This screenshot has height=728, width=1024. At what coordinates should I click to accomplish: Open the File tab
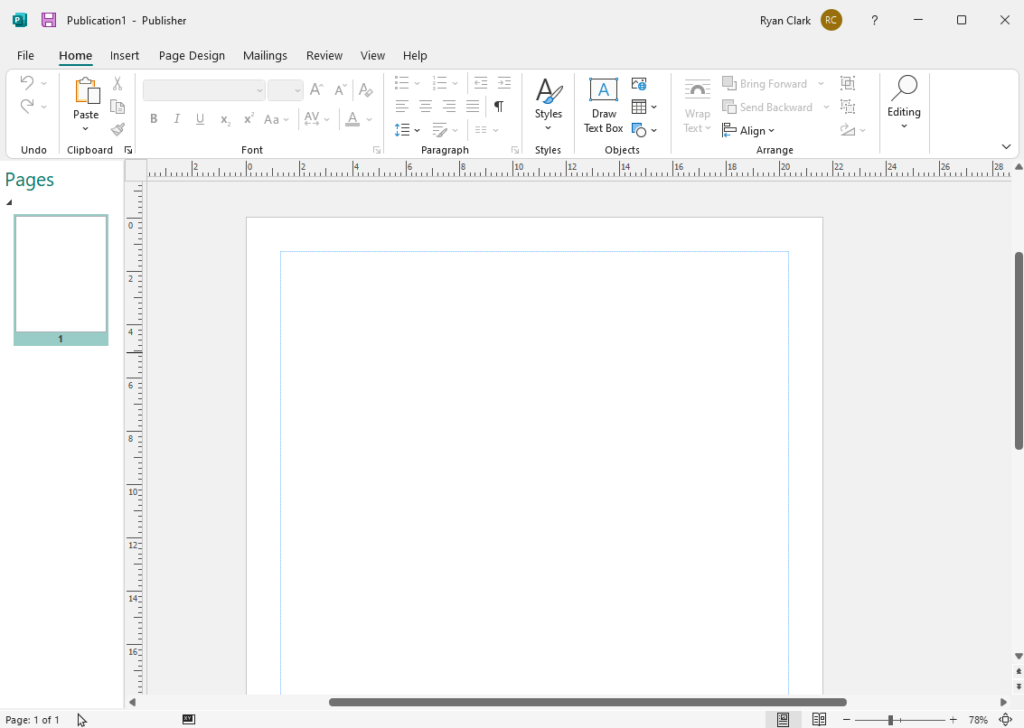tap(25, 55)
